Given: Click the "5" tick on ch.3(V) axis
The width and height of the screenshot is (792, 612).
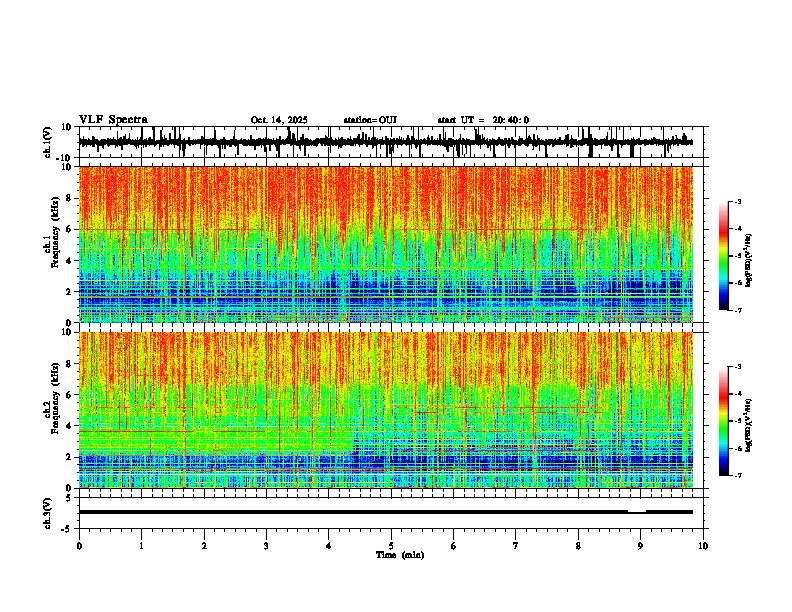Looking at the screenshot, I should click(69, 498).
